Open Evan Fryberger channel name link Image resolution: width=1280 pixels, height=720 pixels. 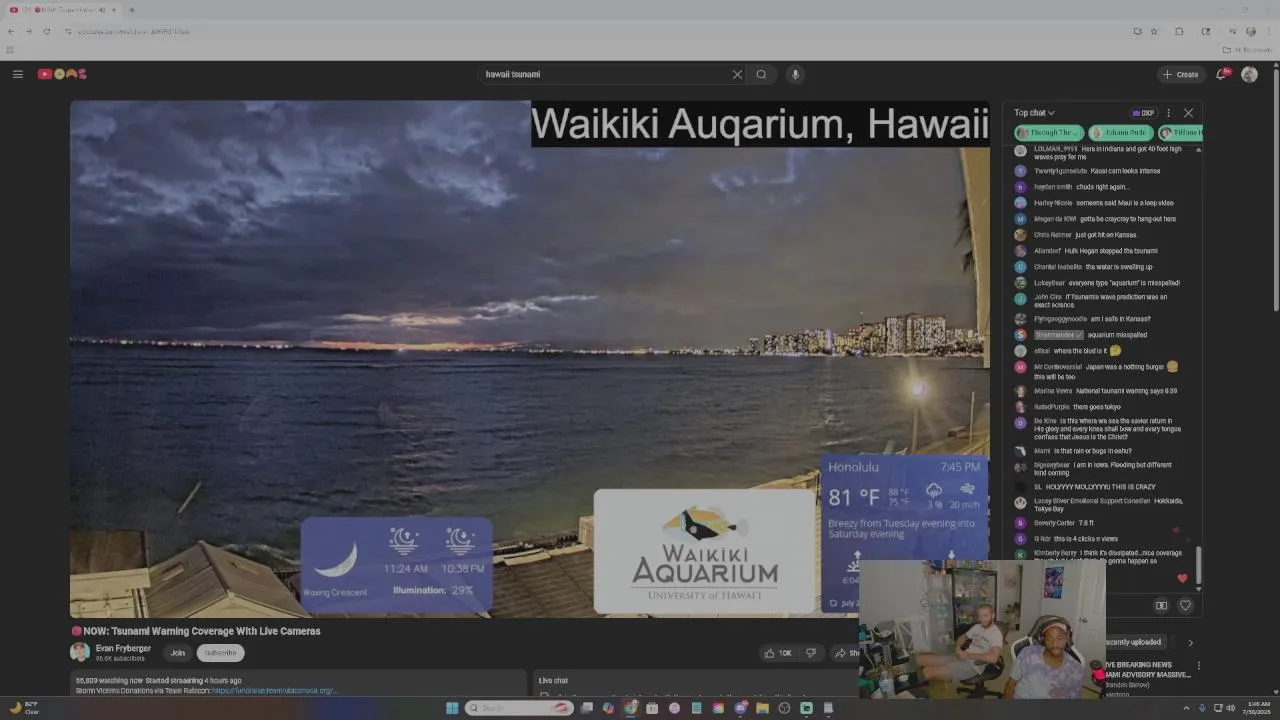tap(123, 648)
